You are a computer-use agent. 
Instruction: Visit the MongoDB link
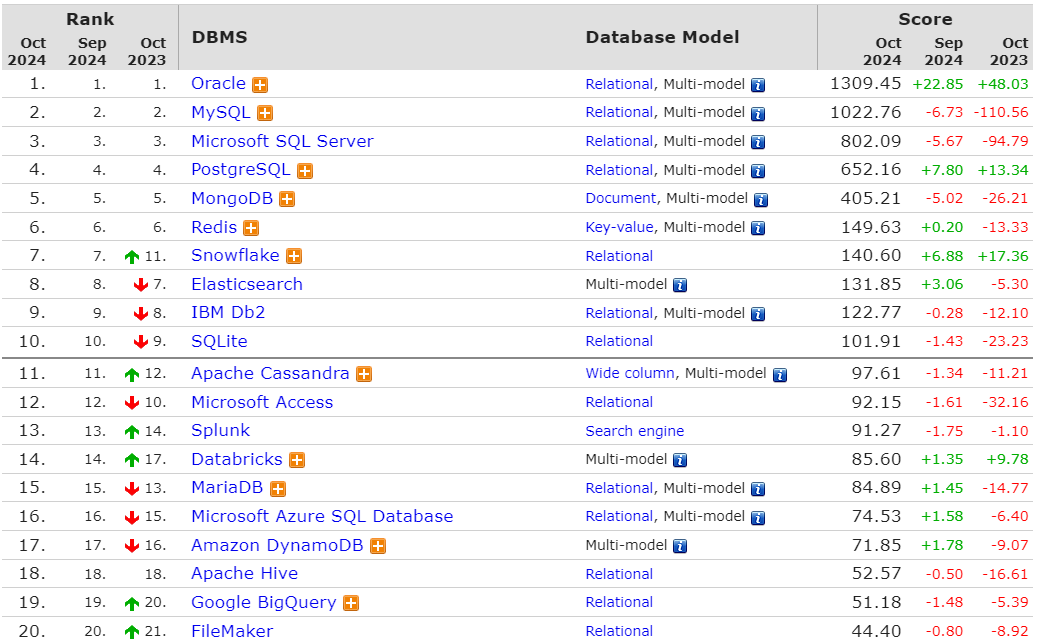(232, 199)
